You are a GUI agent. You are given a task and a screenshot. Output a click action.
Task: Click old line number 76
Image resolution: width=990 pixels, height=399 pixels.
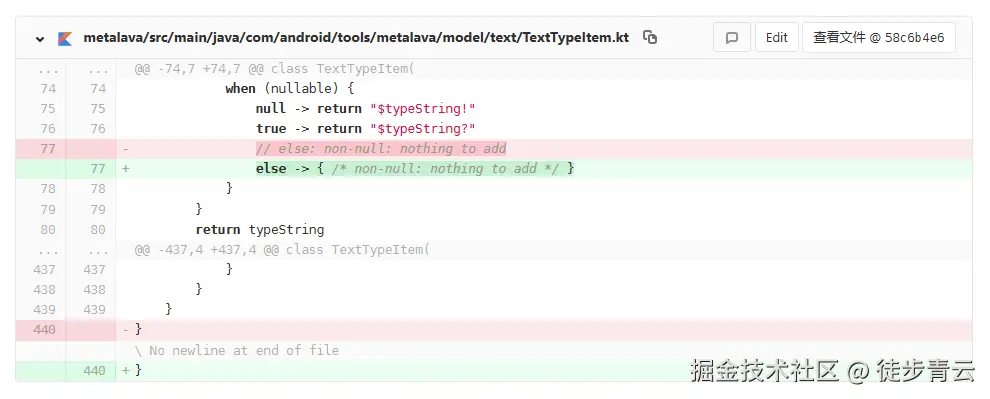(x=48, y=129)
